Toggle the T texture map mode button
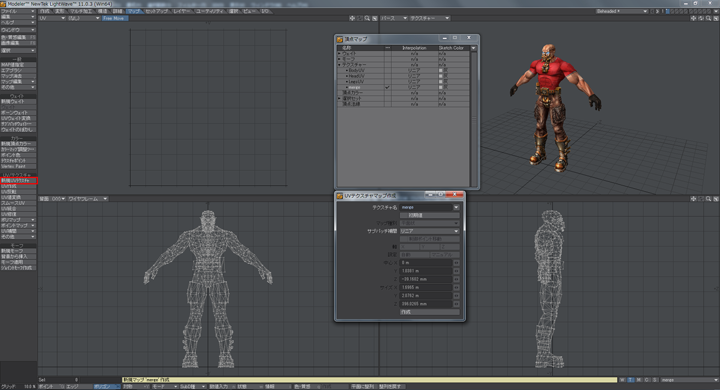Viewport: 720px width, 390px height. point(630,380)
